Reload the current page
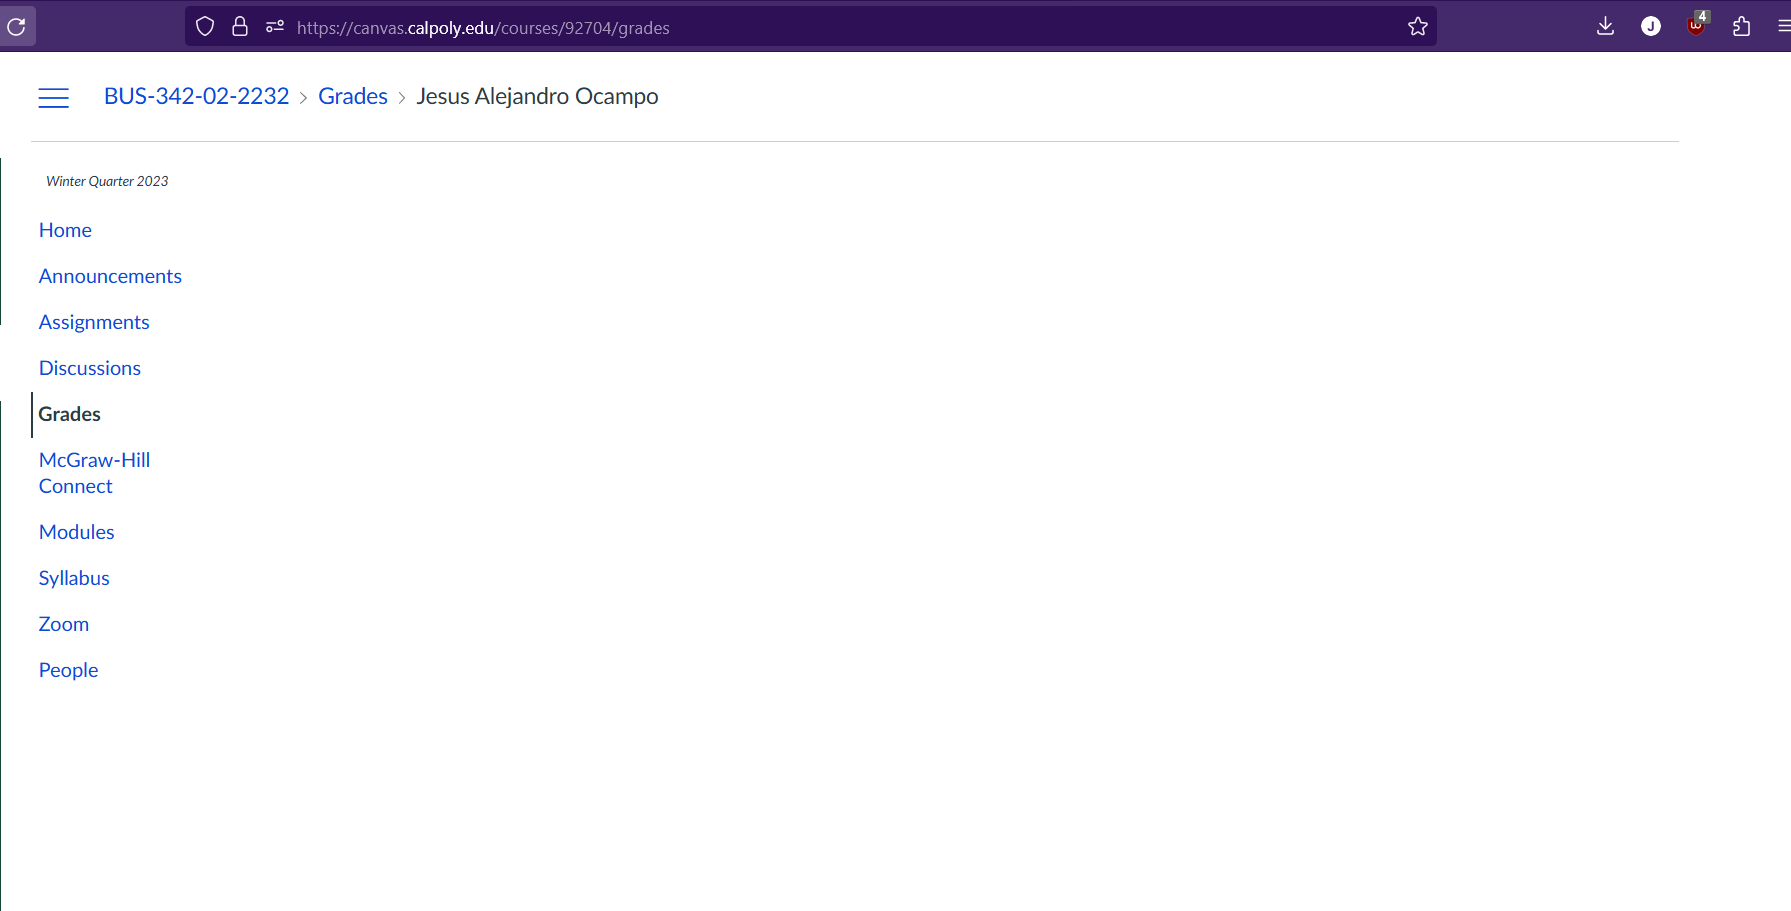The width and height of the screenshot is (1791, 911). (x=17, y=26)
